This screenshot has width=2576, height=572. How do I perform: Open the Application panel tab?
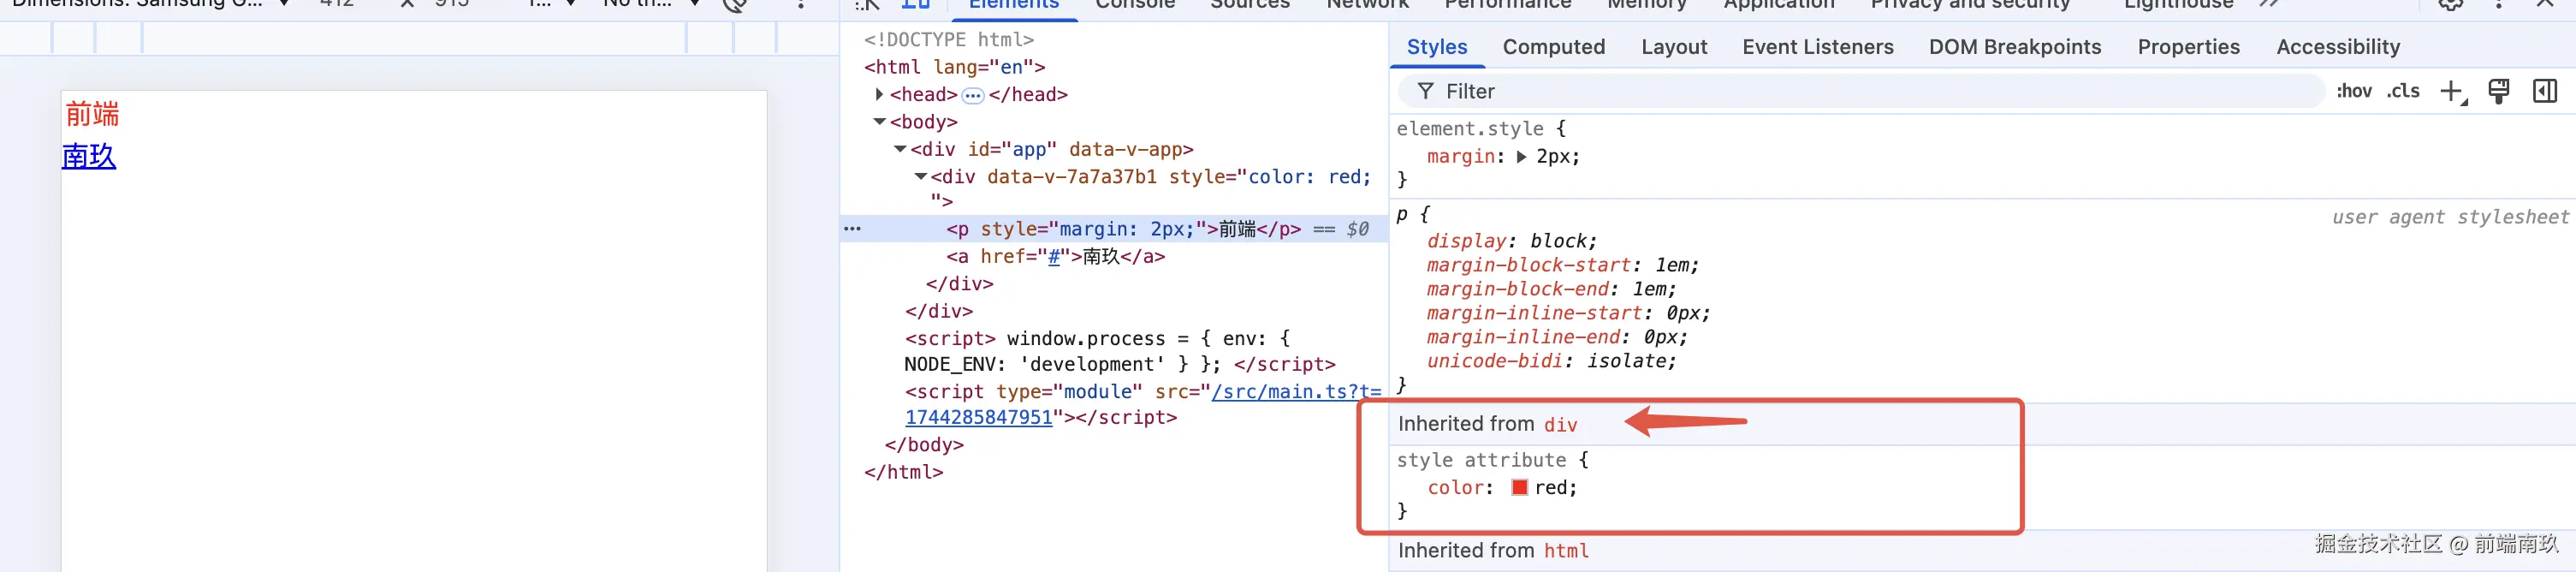point(1778,5)
